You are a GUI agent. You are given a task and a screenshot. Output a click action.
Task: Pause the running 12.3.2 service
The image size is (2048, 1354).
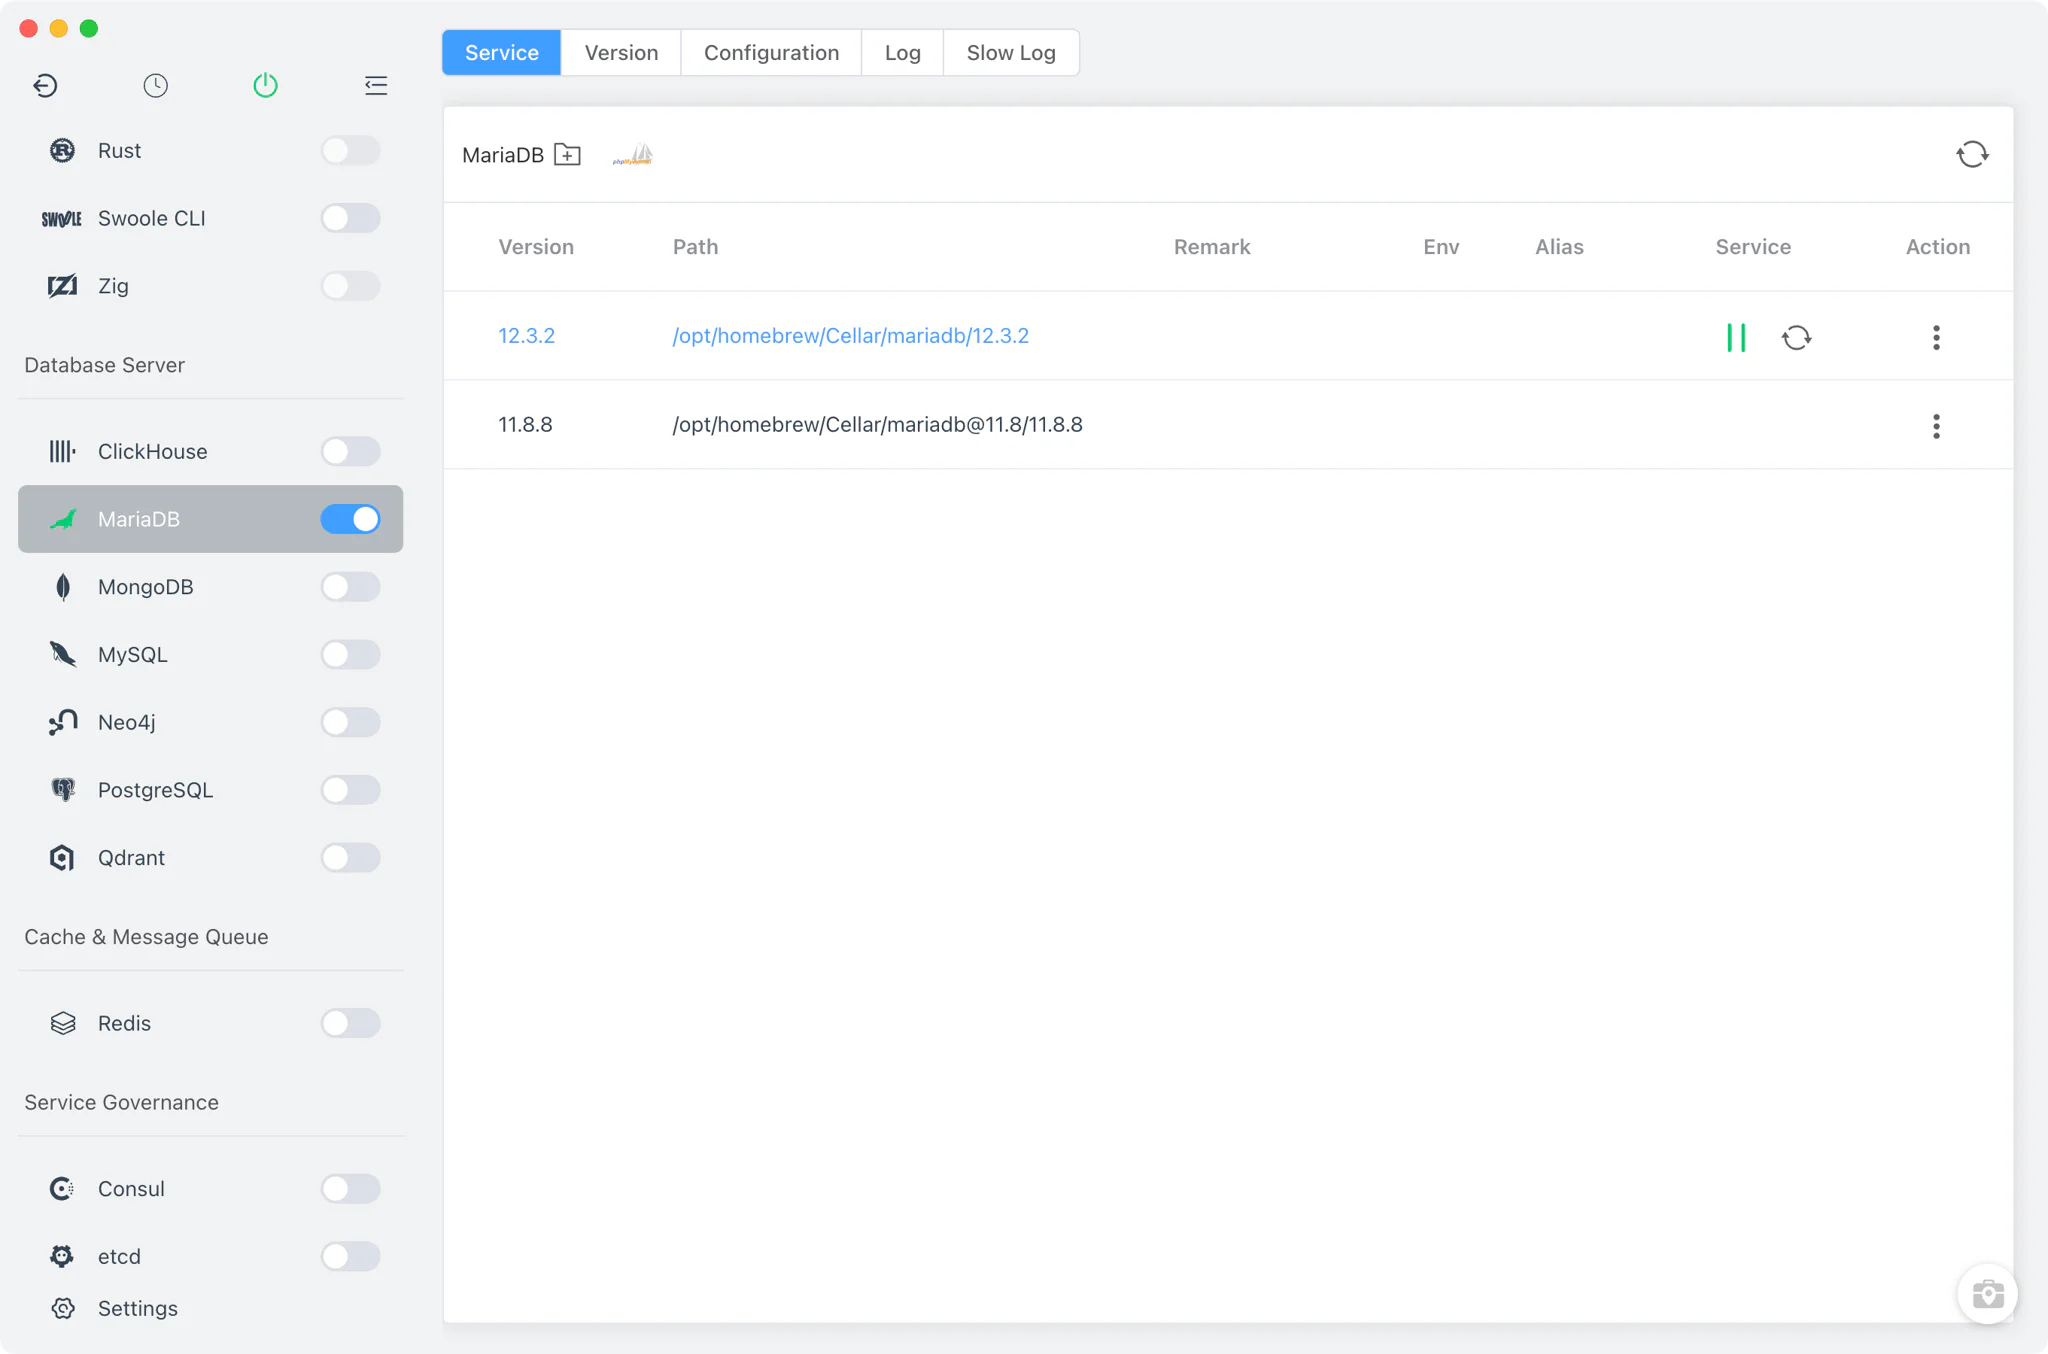click(1736, 337)
